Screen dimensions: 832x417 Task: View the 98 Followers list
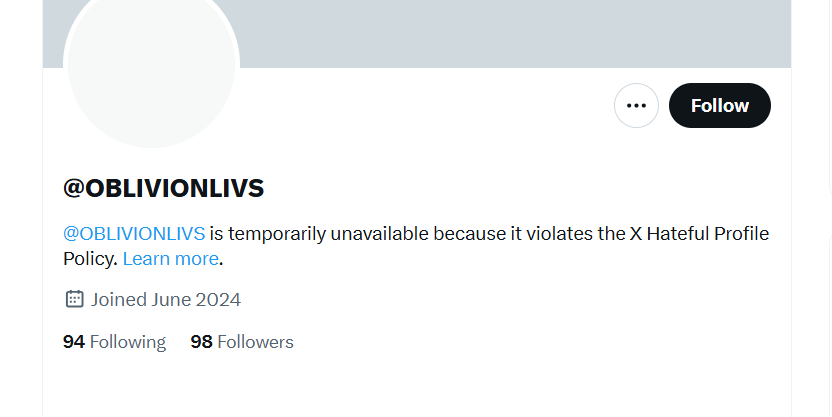242,342
